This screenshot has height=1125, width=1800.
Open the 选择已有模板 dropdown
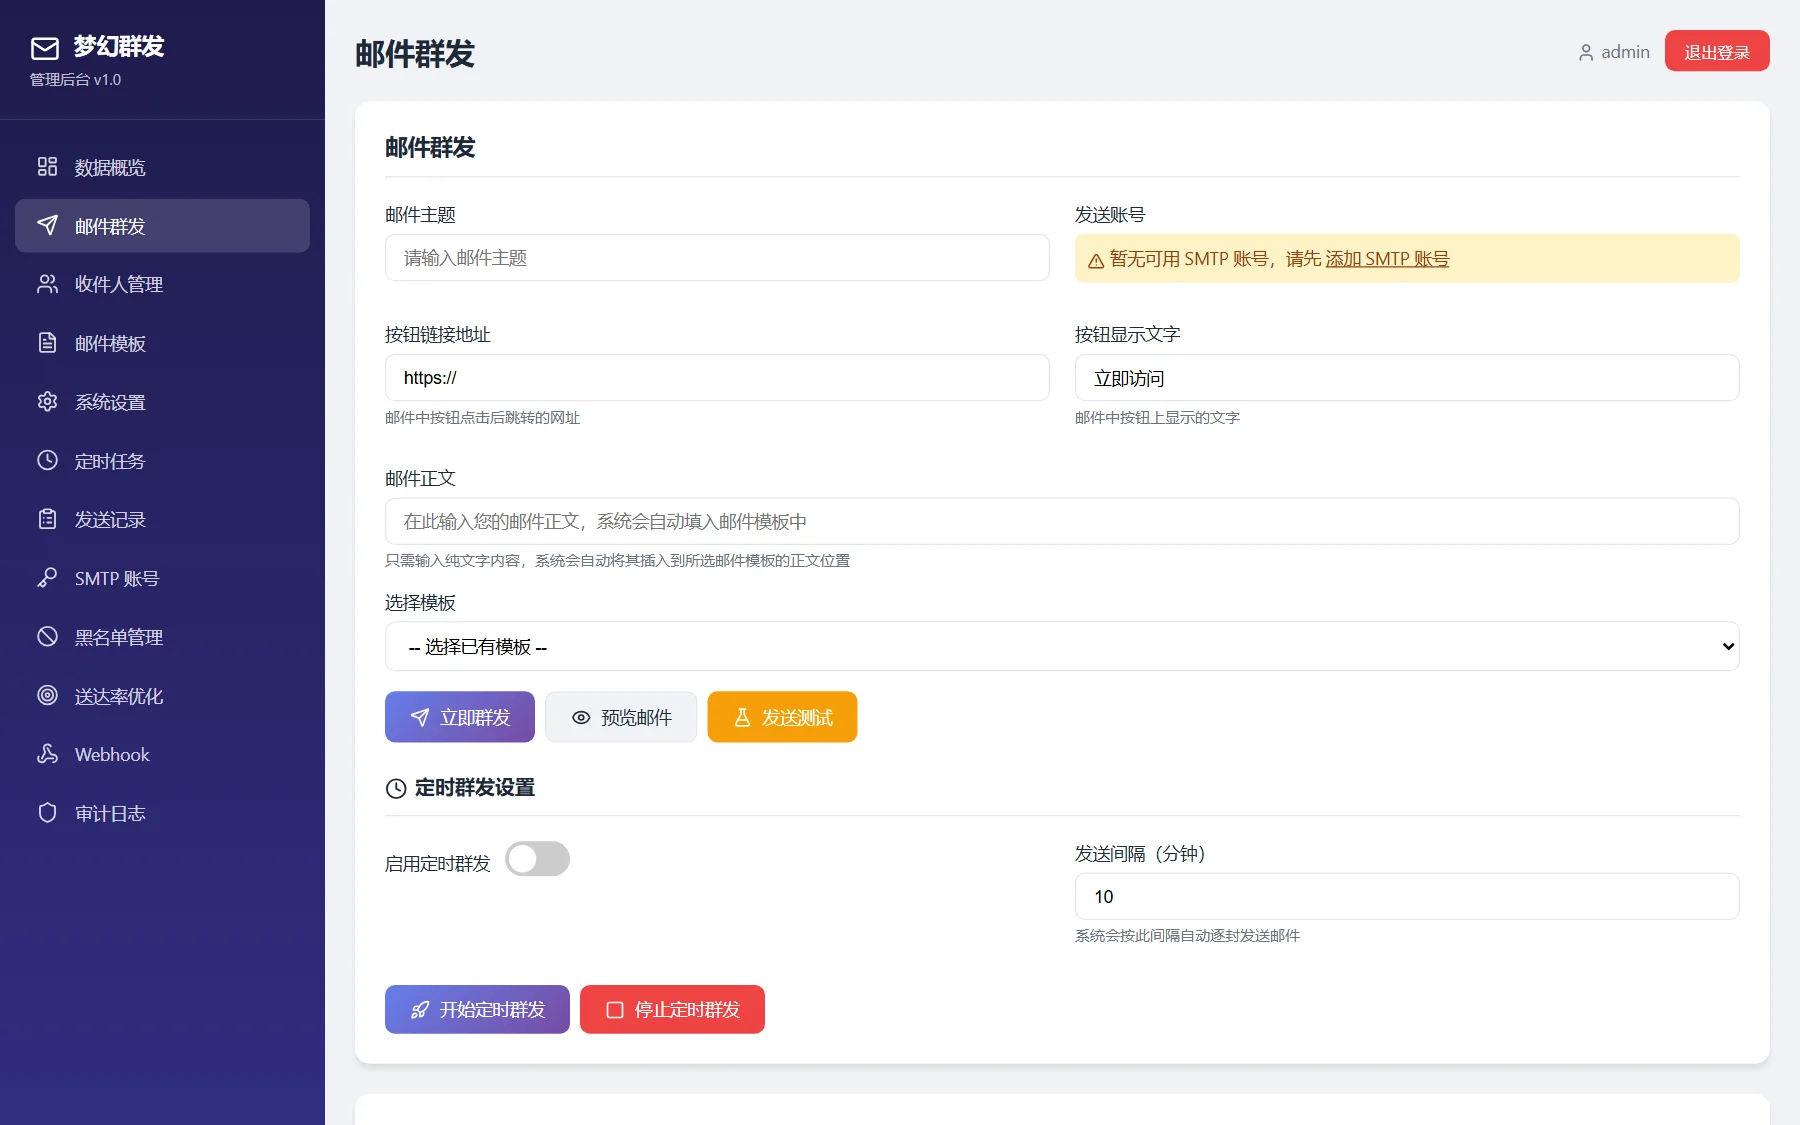pyautogui.click(x=1062, y=646)
